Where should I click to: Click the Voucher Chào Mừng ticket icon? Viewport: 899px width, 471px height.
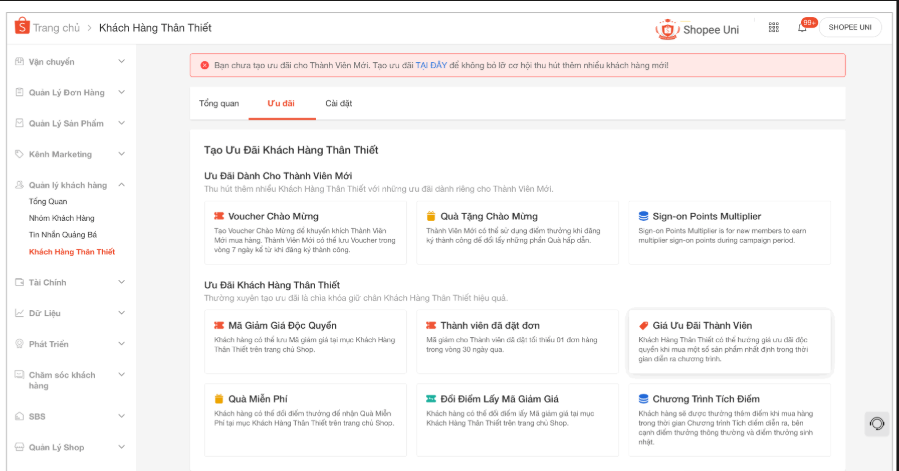(x=219, y=216)
